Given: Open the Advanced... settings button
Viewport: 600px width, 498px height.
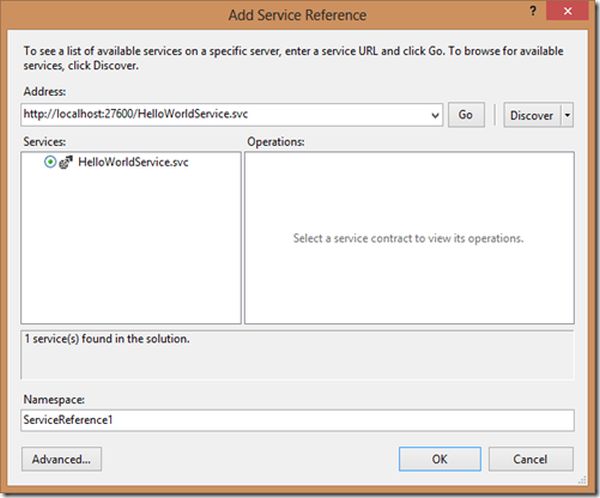Looking at the screenshot, I should [x=62, y=459].
